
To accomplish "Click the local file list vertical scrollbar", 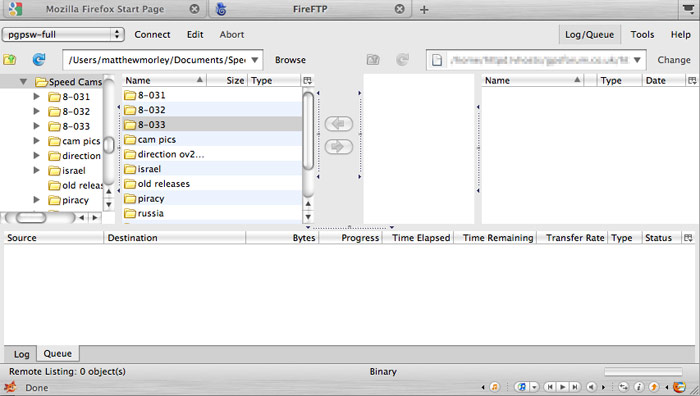I will 308,131.
